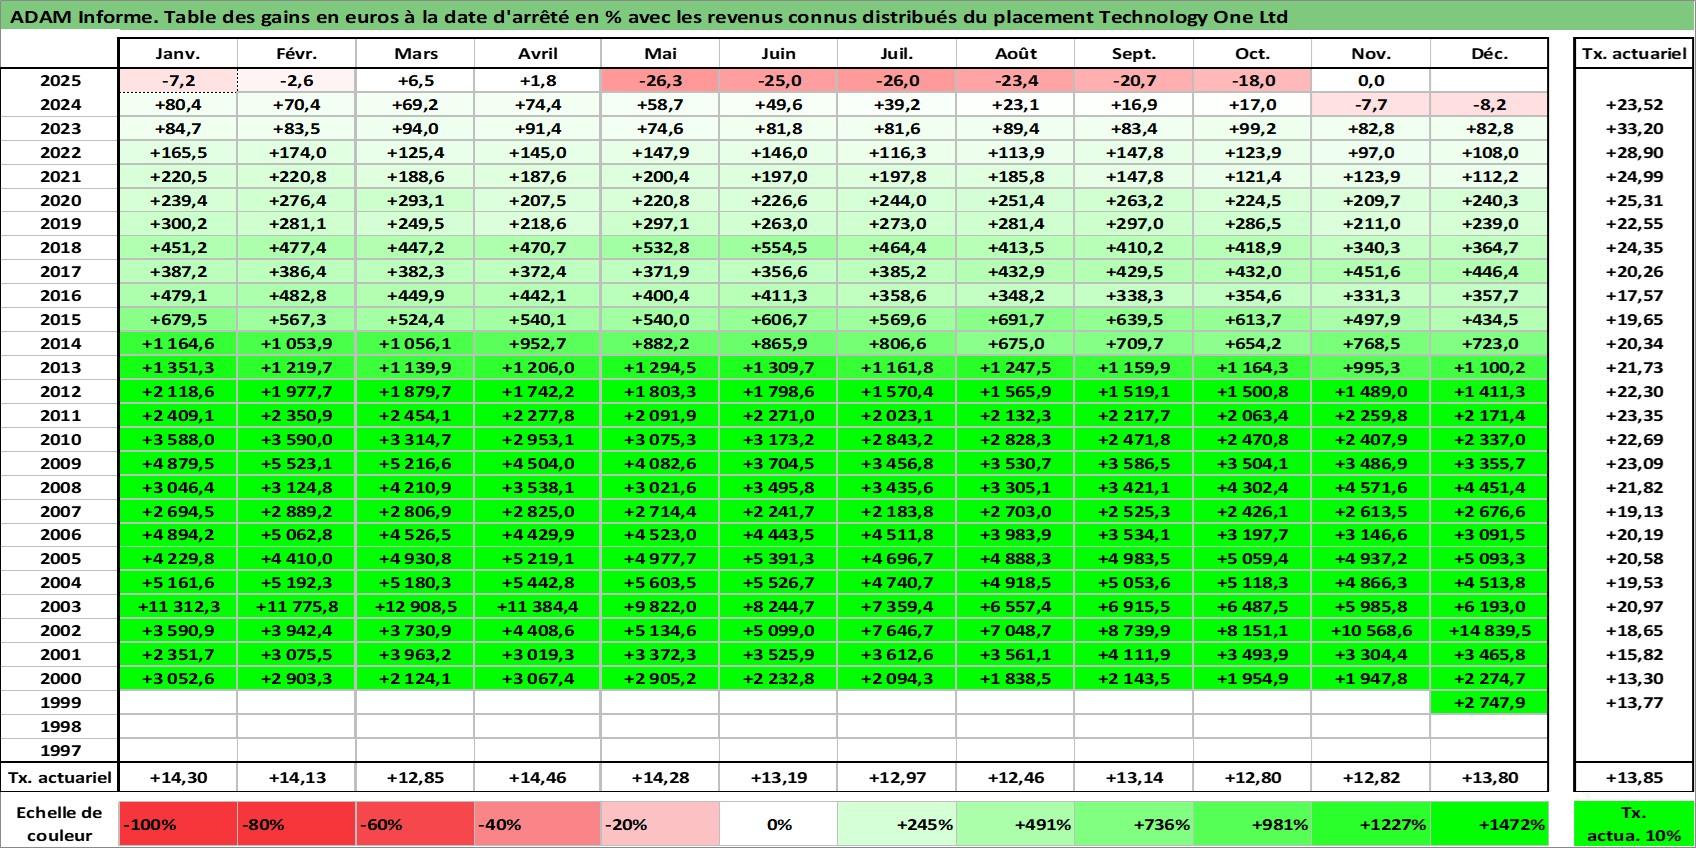Click the 'Oct.' column header
The height and width of the screenshot is (848, 1696).
coord(1252,54)
